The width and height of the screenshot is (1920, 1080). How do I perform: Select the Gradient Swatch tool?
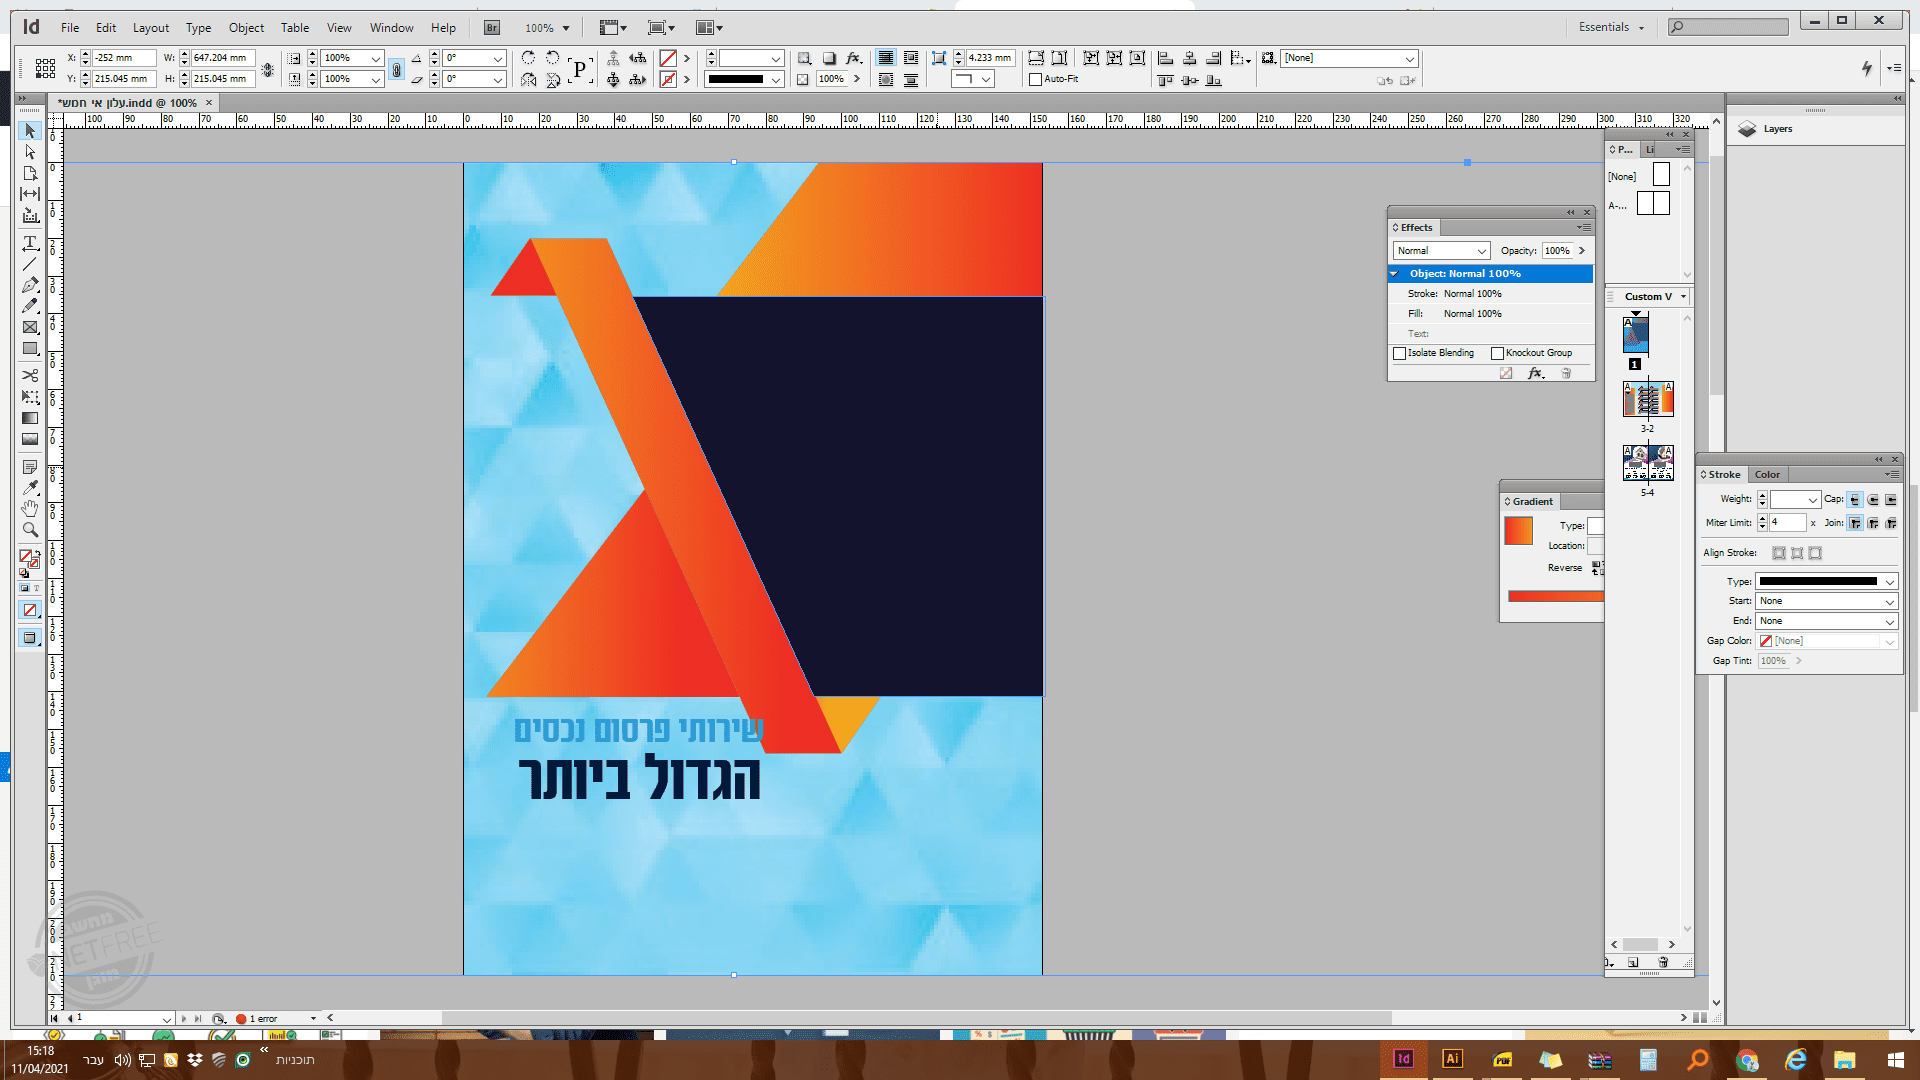30,418
